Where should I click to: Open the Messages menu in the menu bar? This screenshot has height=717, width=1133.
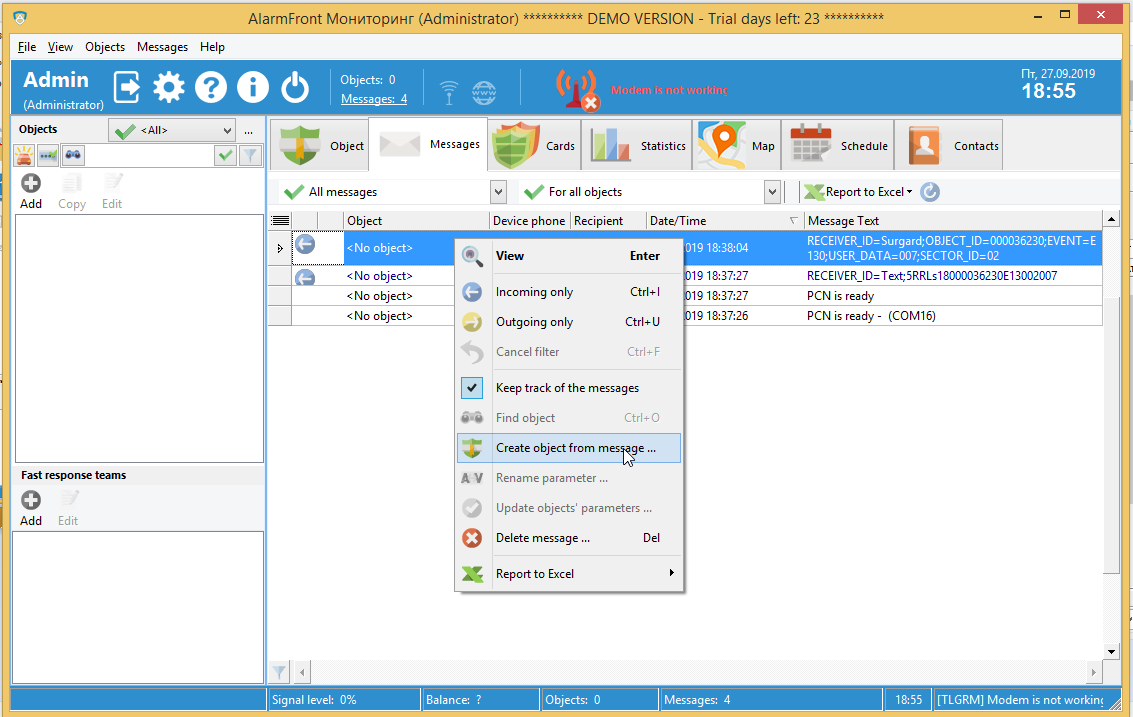(x=162, y=47)
